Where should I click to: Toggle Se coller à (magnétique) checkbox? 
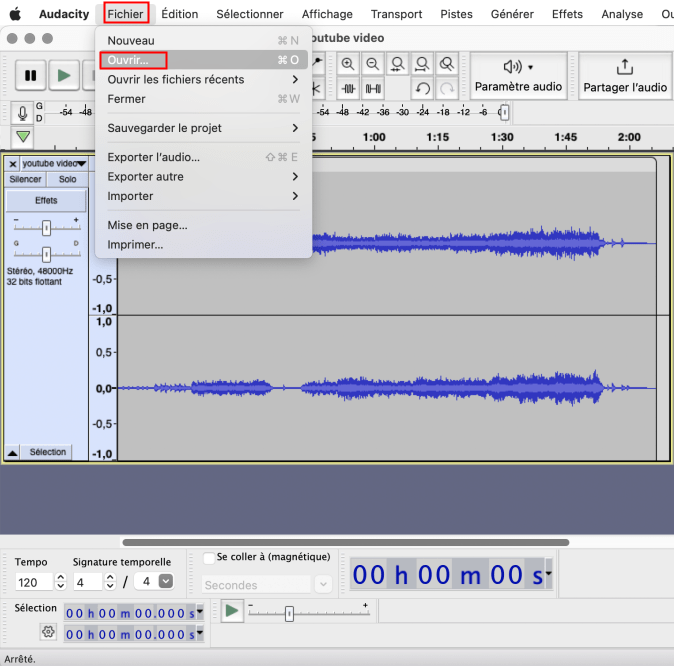tap(209, 558)
